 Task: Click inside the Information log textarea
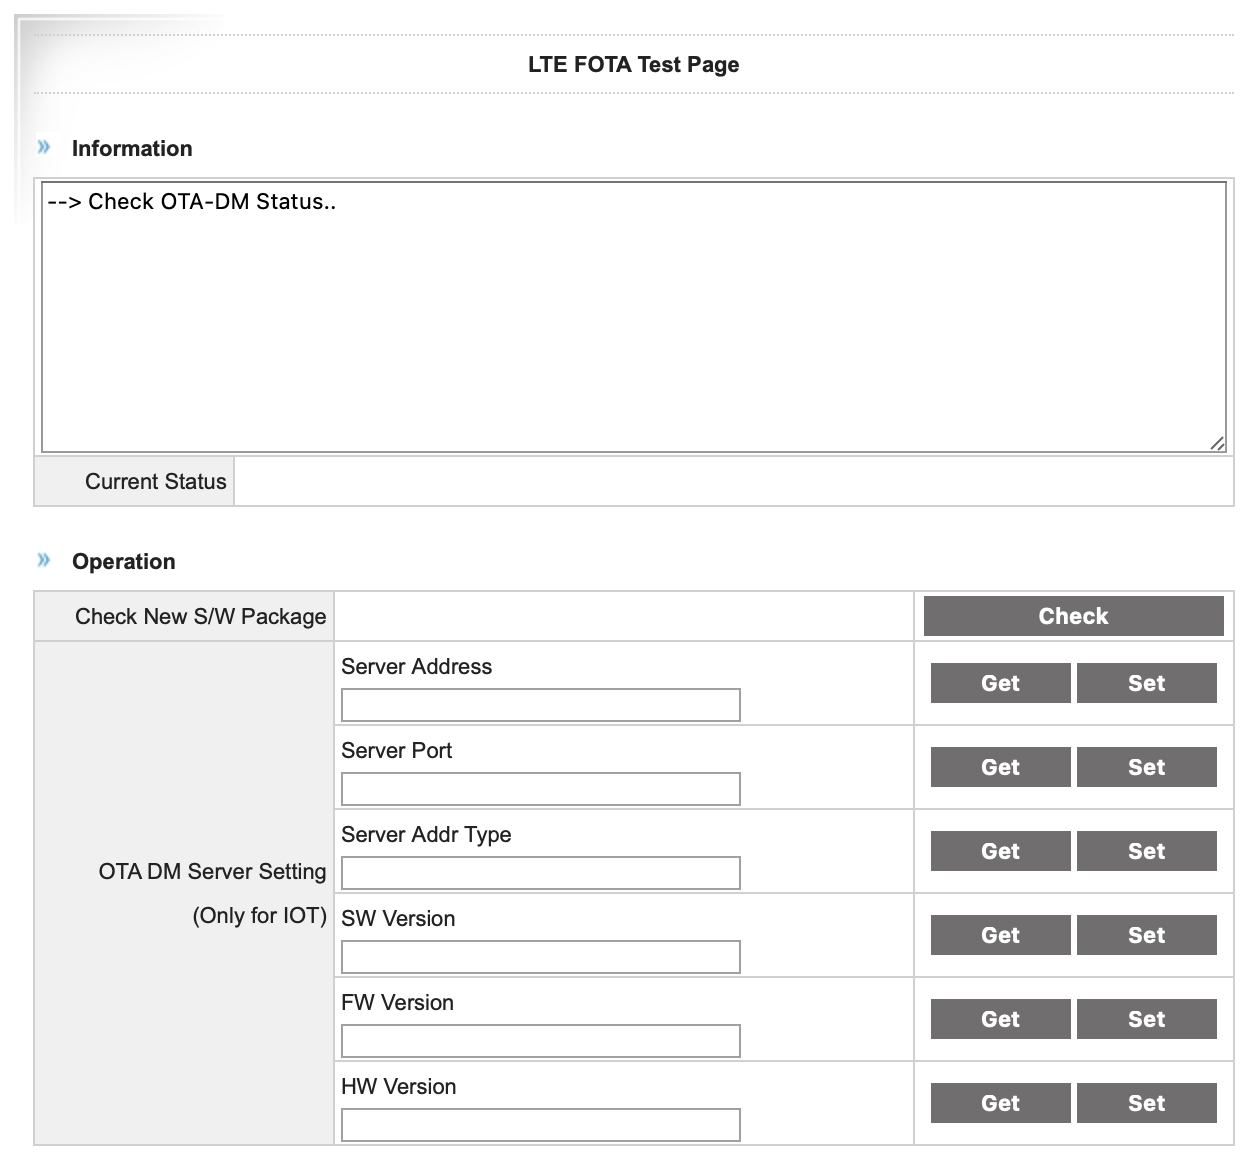click(633, 317)
